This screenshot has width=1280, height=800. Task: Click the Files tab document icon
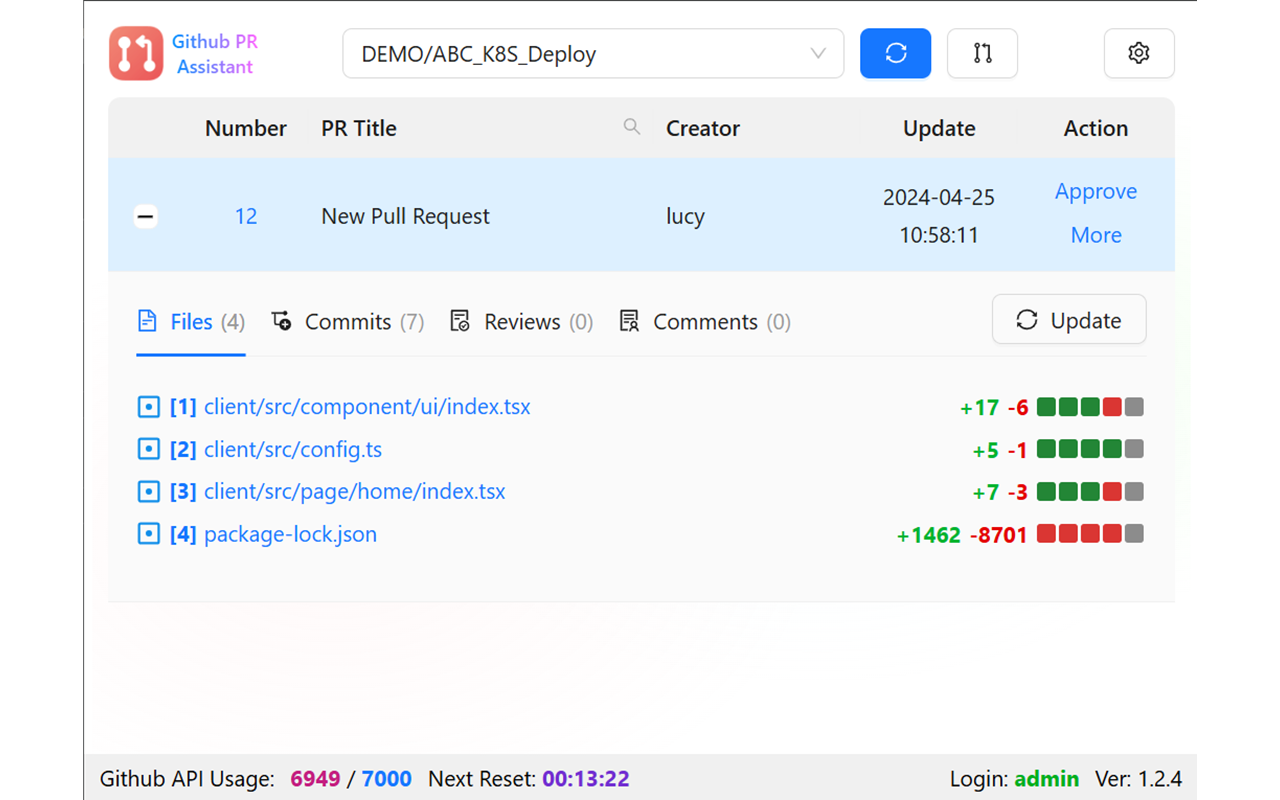click(147, 321)
